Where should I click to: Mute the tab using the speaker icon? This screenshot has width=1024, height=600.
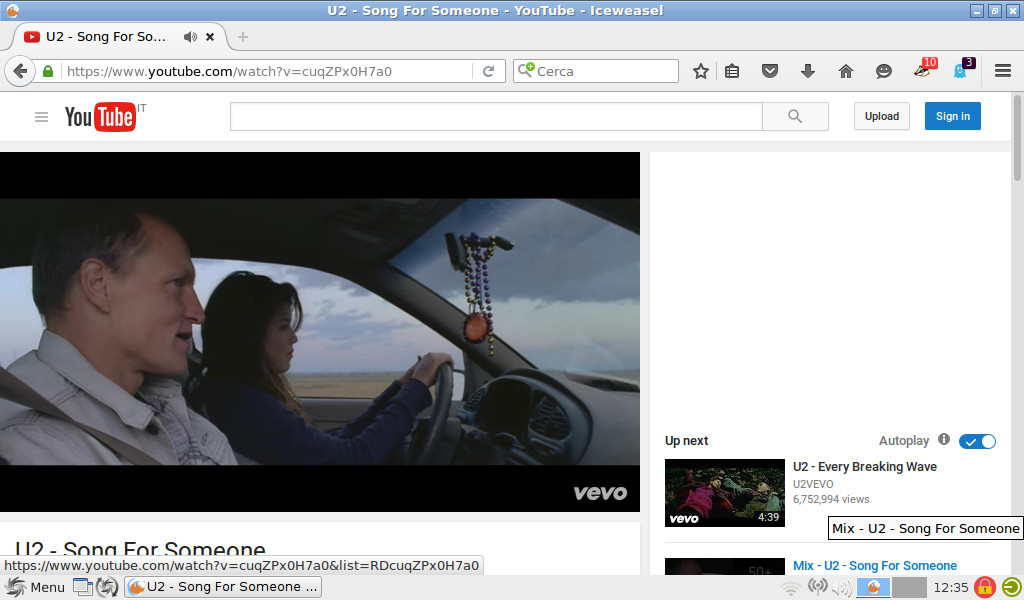click(x=190, y=37)
